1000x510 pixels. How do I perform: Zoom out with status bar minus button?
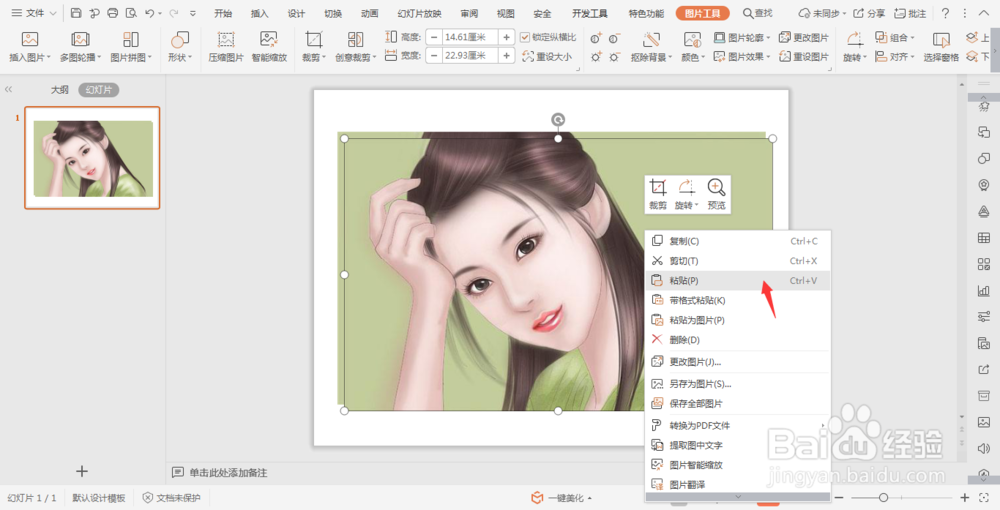click(840, 497)
